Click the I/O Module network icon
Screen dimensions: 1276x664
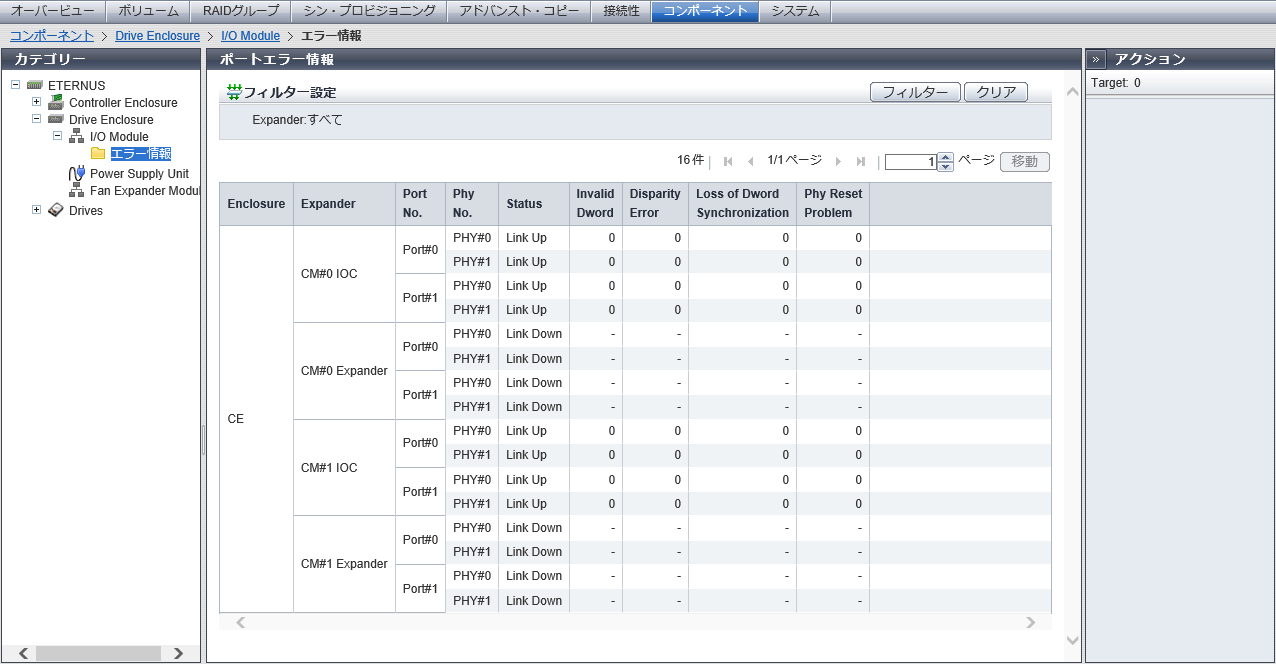point(77,136)
